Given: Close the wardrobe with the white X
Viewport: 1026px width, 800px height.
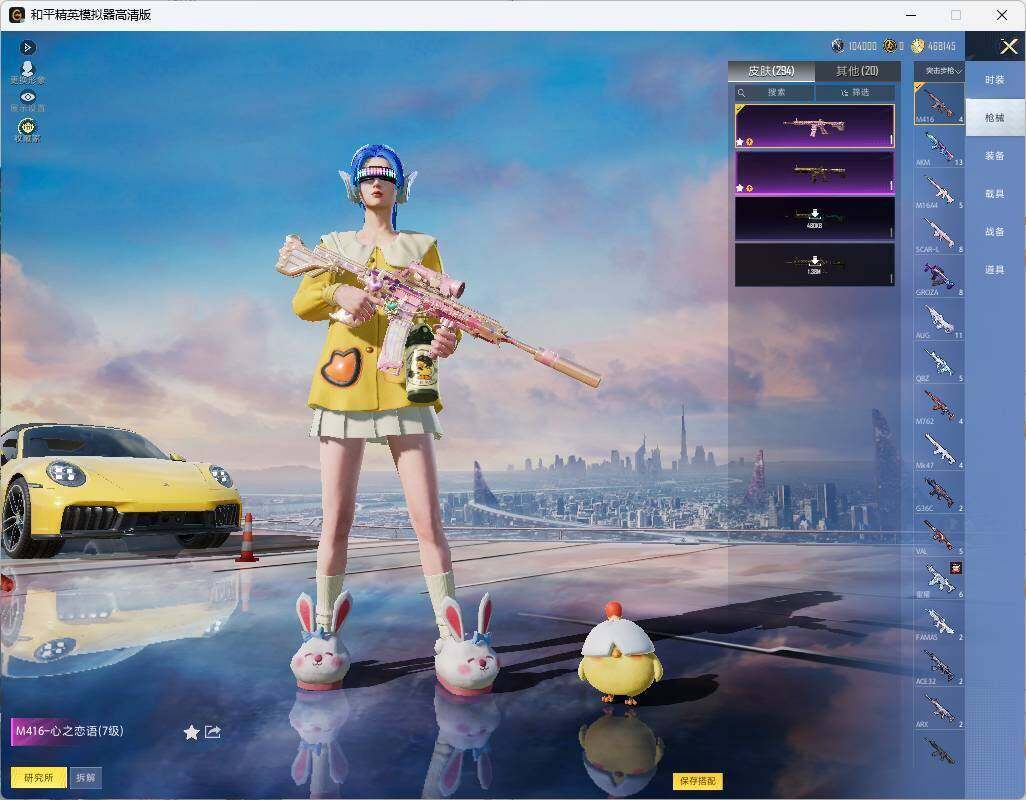Looking at the screenshot, I should tap(1008, 46).
